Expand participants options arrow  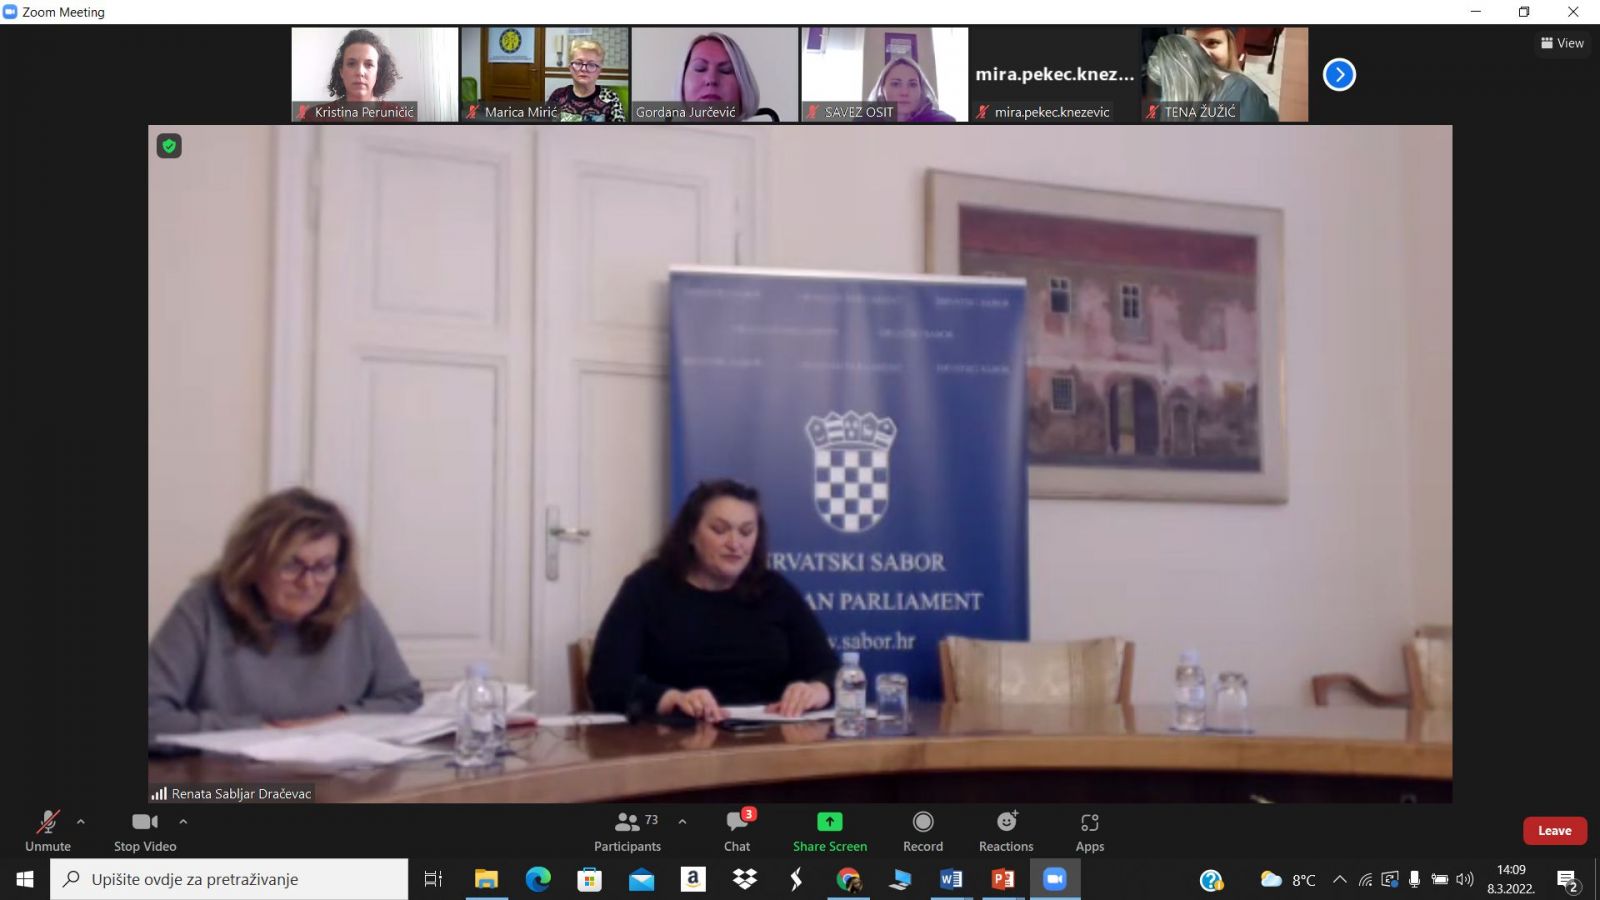pos(682,822)
